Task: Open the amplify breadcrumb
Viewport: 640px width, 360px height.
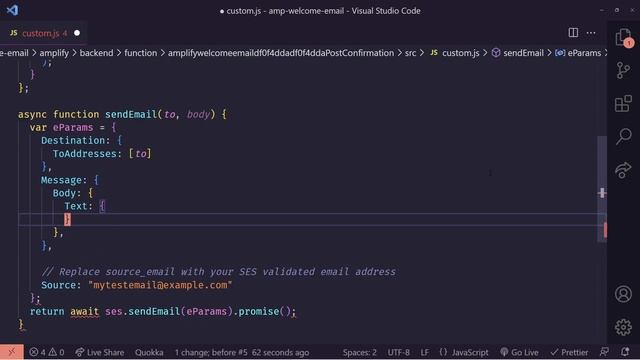Action: click(54, 53)
